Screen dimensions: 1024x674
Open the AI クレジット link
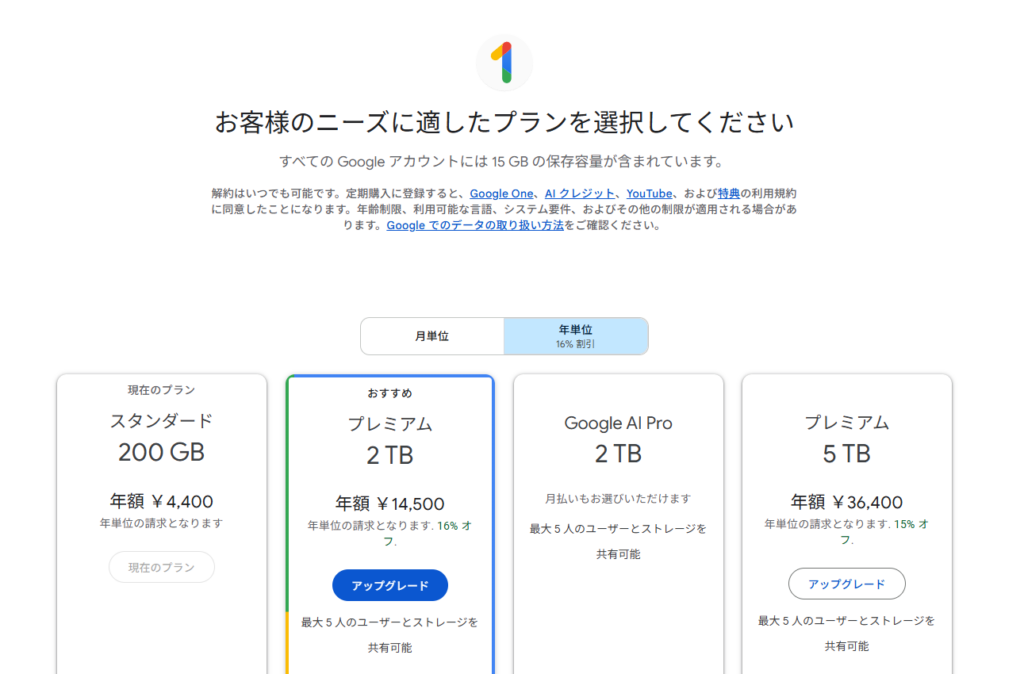[579, 193]
